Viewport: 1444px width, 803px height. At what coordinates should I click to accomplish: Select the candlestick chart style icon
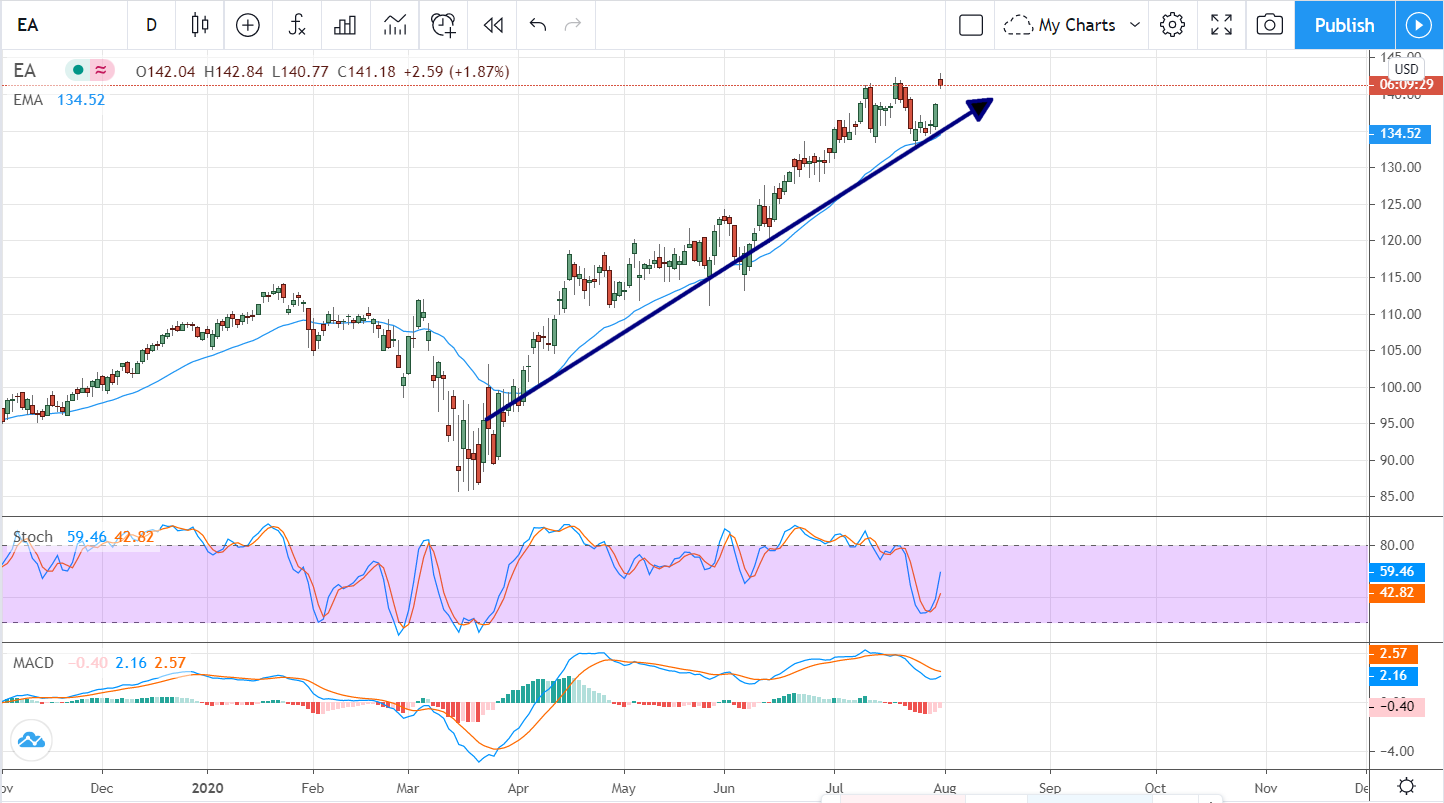(199, 24)
